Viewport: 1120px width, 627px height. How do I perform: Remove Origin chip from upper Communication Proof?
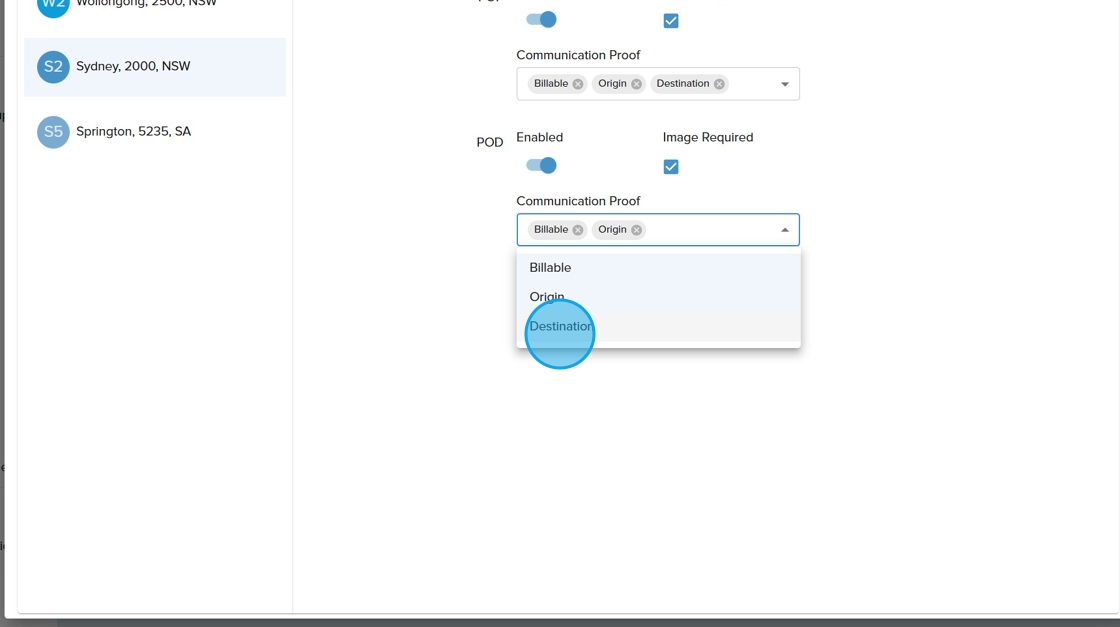click(636, 84)
